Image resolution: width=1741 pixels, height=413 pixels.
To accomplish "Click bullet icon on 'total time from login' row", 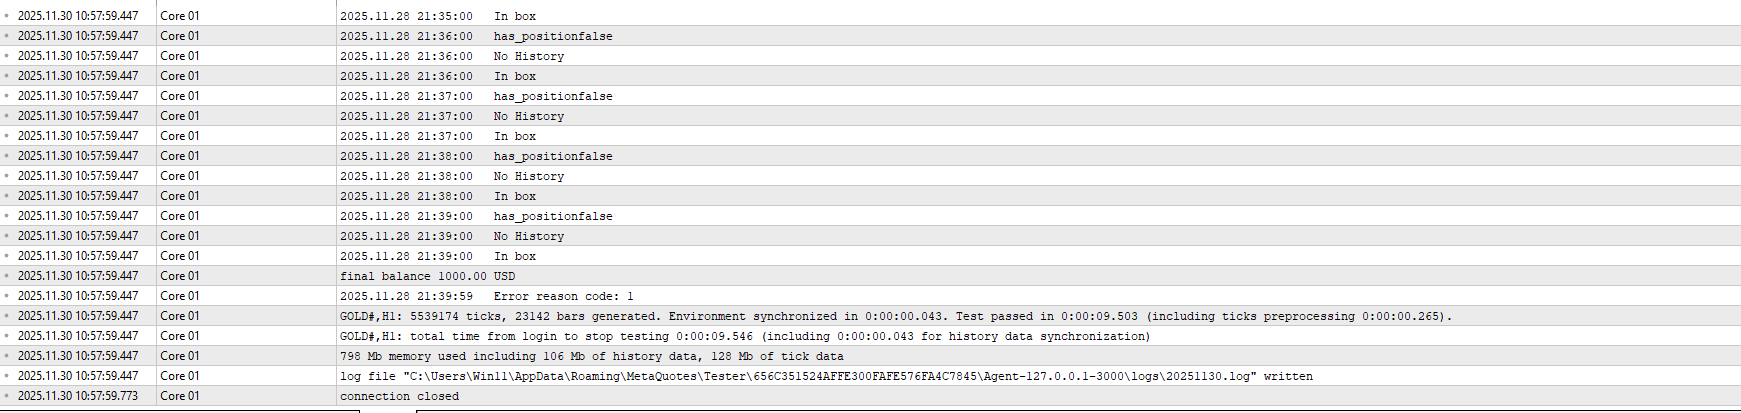I will [x=6, y=336].
